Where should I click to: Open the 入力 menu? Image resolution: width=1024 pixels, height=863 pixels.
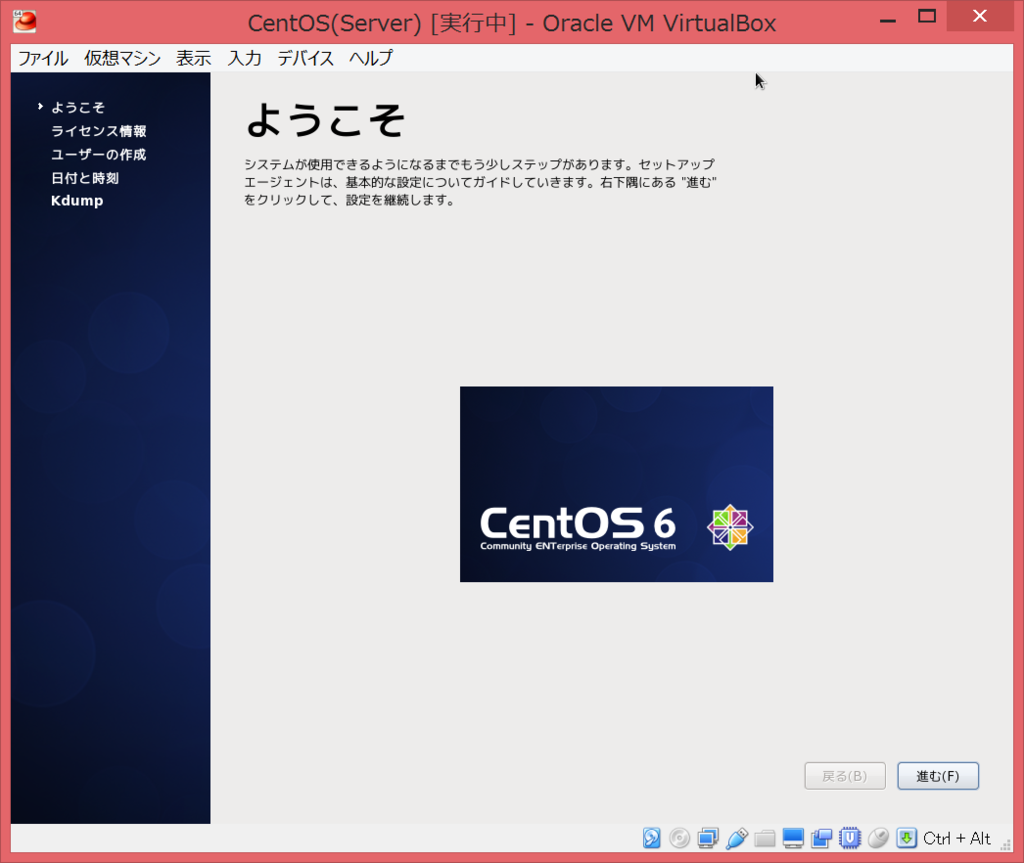[244, 58]
